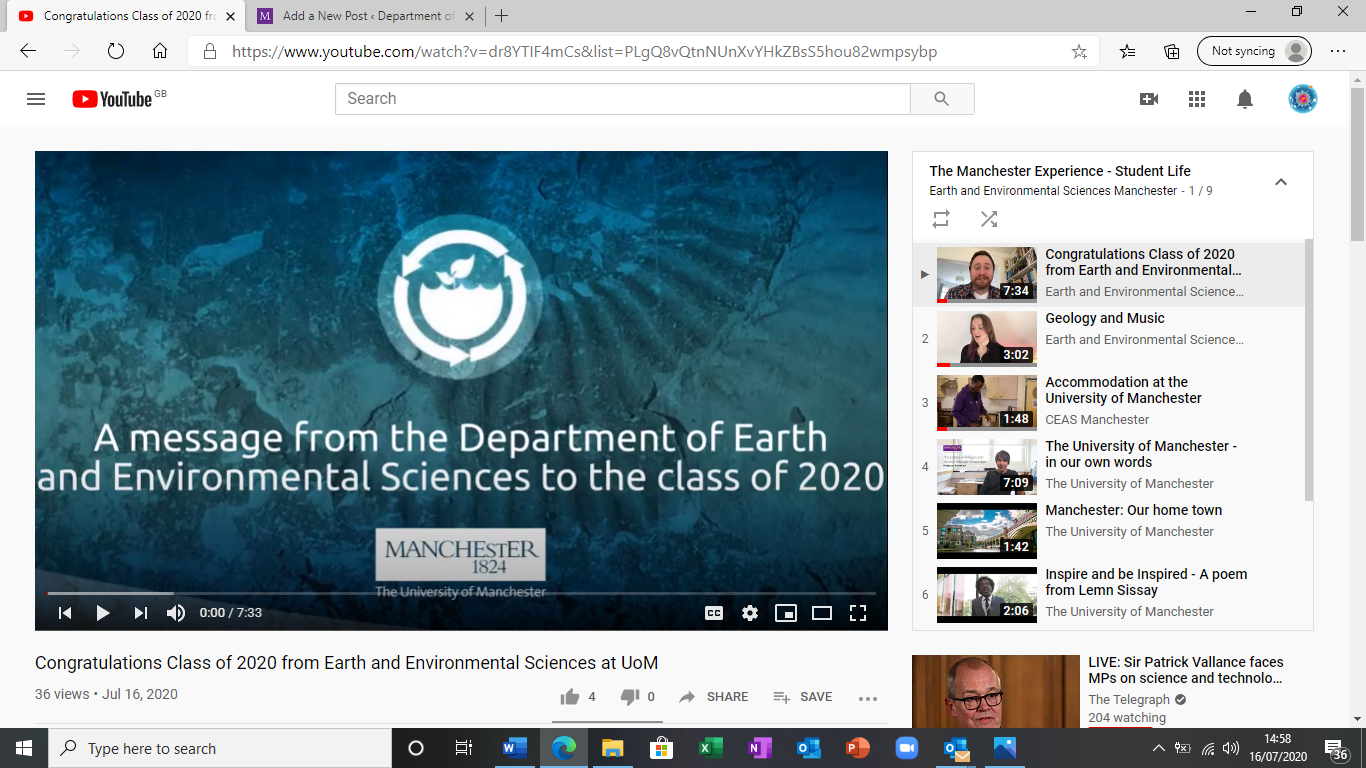The image size is (1366, 768).
Task: Open OneNote from the taskbar
Action: point(759,748)
